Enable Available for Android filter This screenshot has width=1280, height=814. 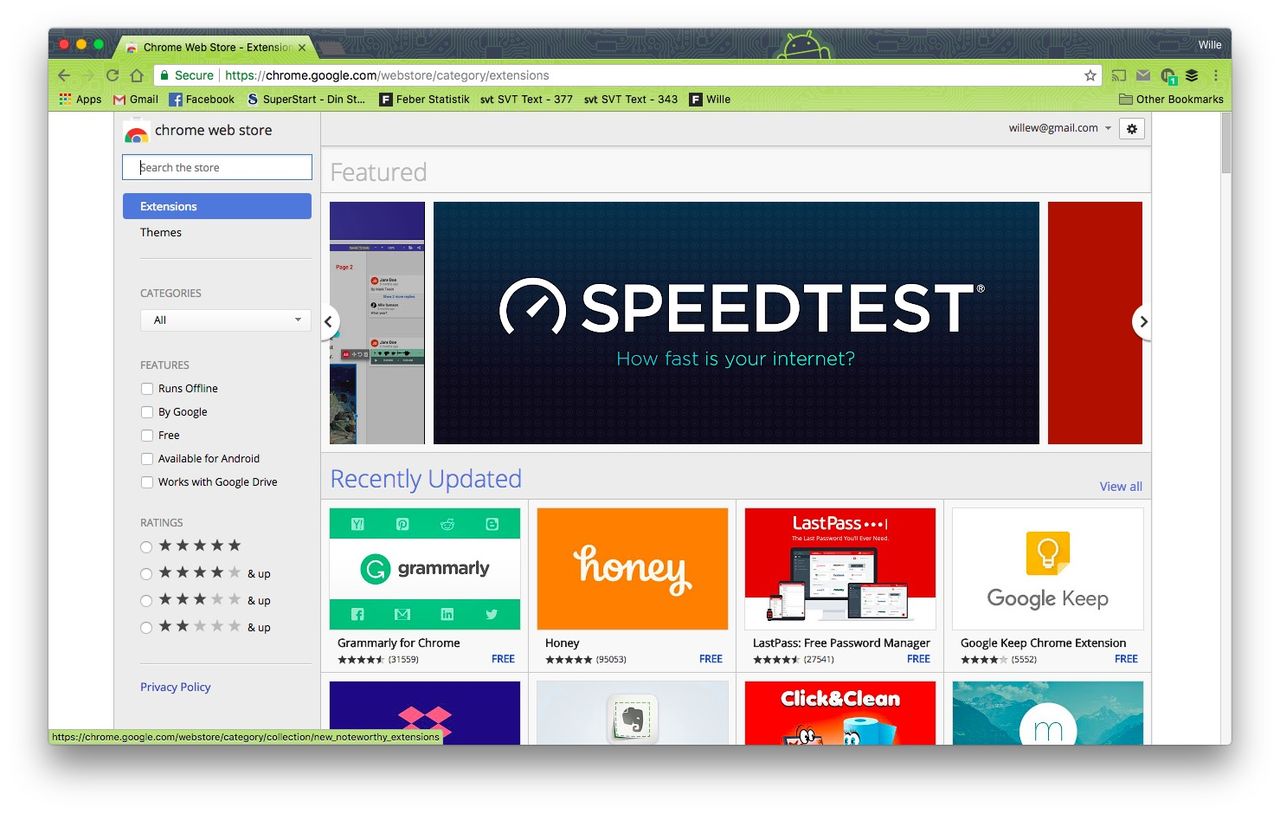click(x=147, y=458)
